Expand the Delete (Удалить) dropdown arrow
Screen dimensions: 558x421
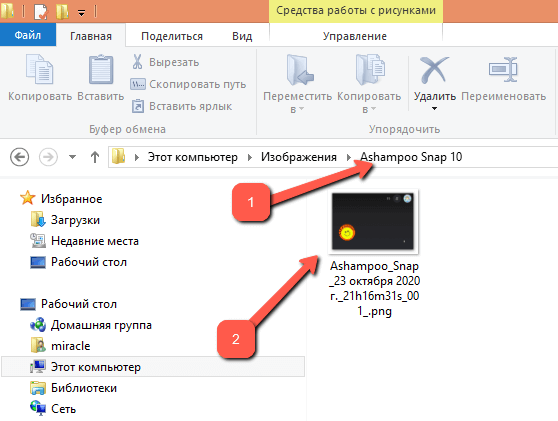click(434, 108)
